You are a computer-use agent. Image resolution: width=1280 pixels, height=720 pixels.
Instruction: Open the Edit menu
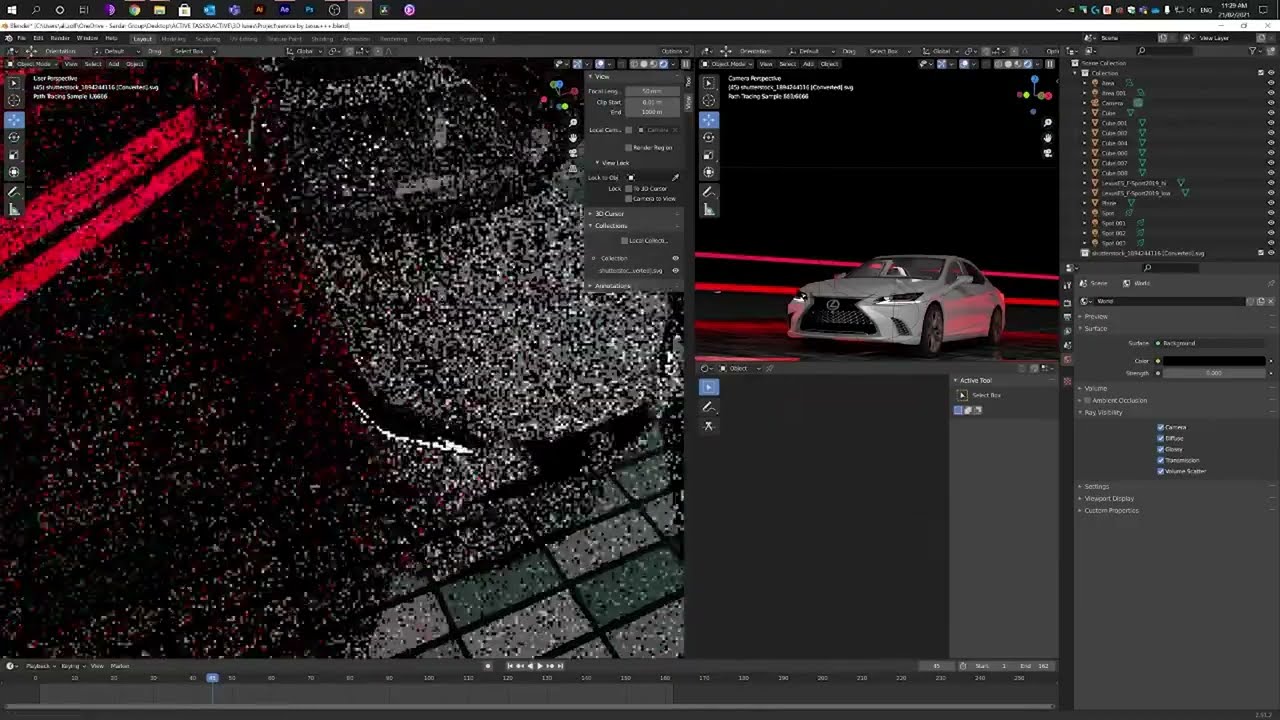[38, 38]
